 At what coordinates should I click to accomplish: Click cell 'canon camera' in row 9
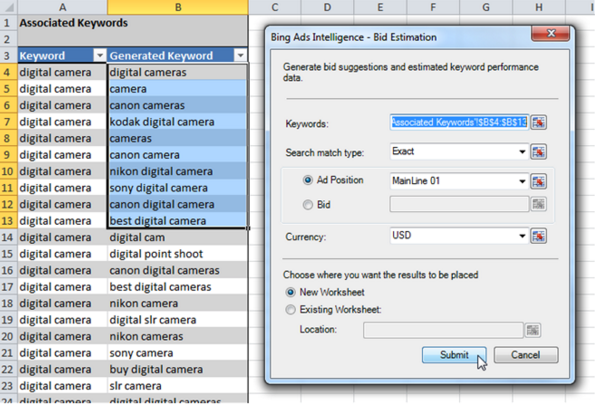tap(178, 155)
